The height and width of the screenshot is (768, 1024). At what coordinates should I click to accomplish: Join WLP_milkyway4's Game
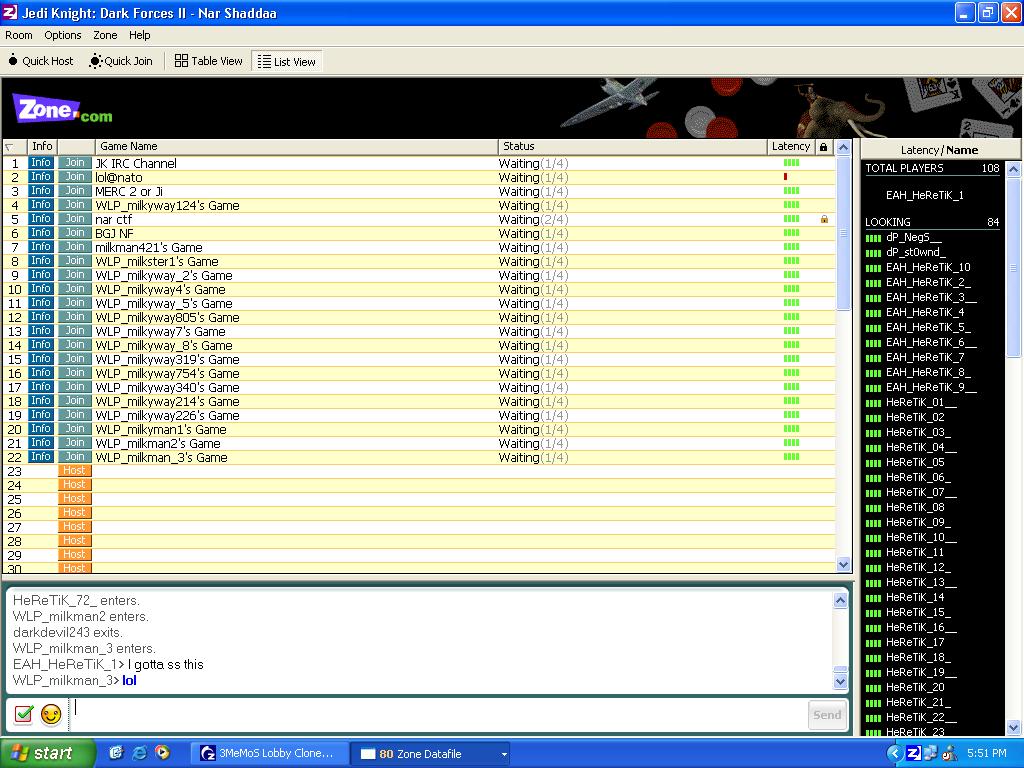[74, 289]
